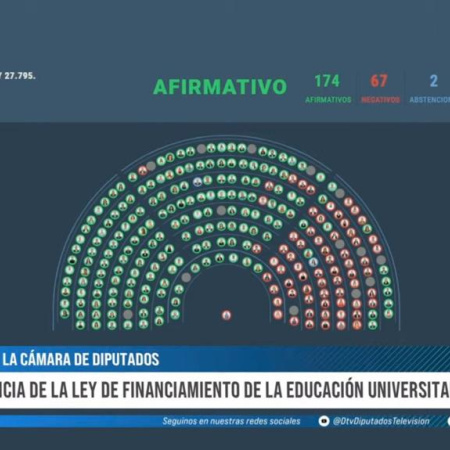The image size is (450, 450).
Task: Click 'Seguinos en nuestras redes sociales' text
Action: 231,421
